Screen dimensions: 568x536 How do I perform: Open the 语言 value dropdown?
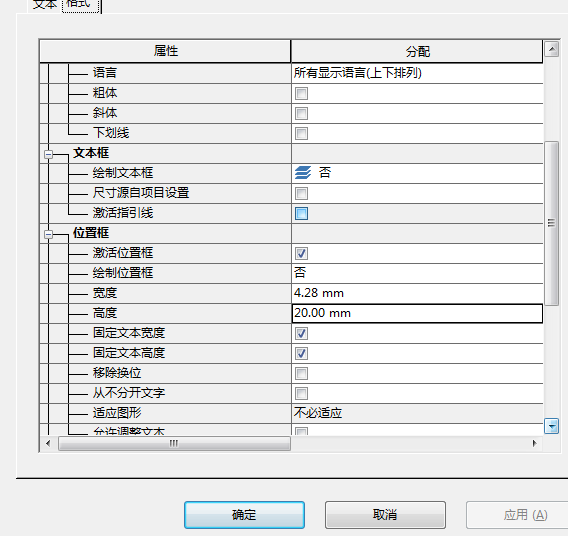417,73
